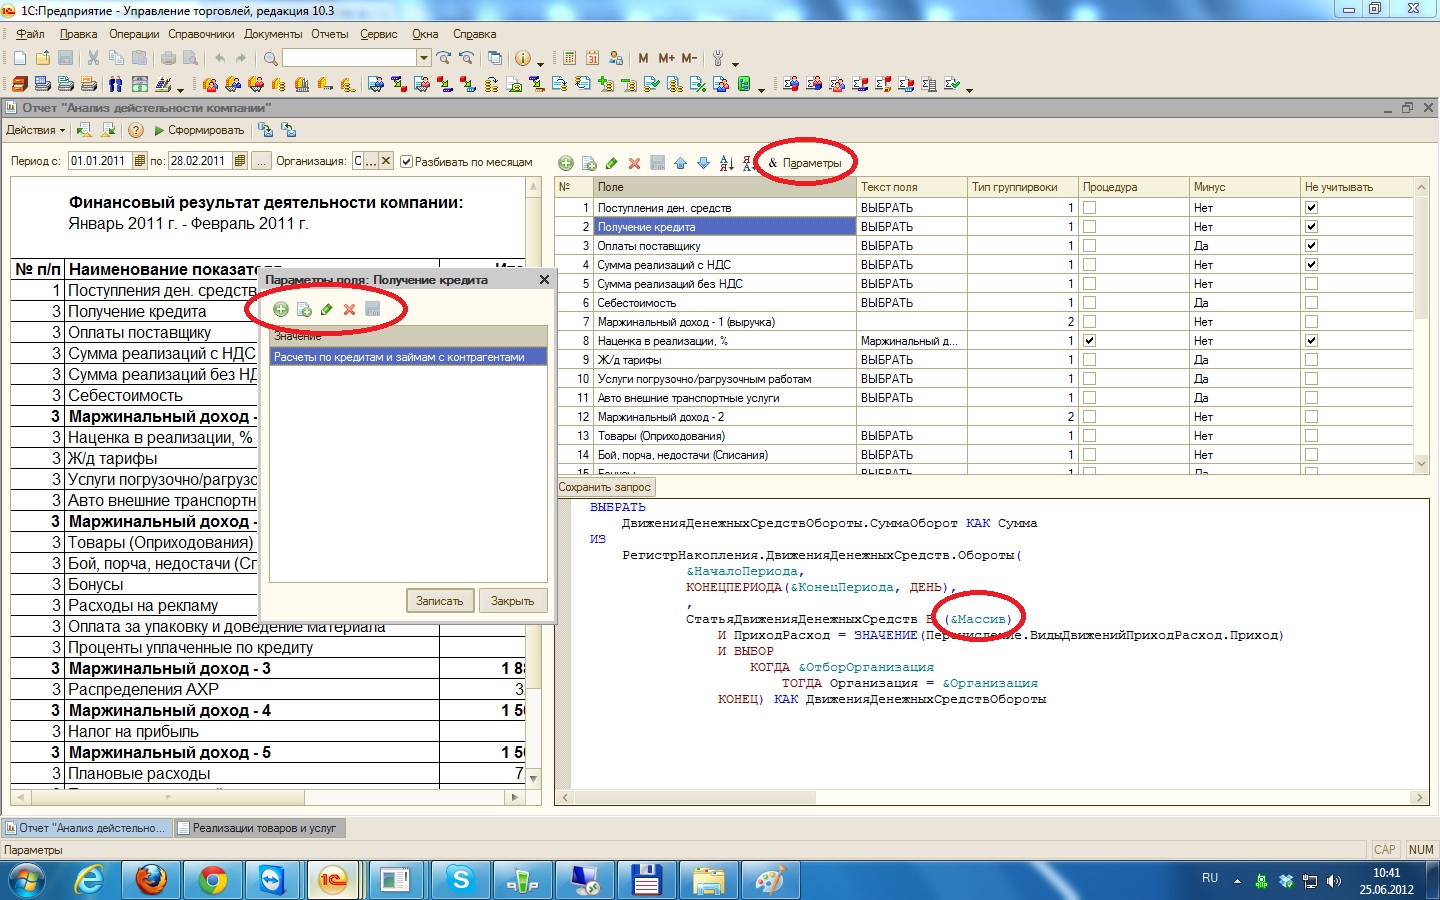The height and width of the screenshot is (900, 1440).
Task: Edit field row with pencil icon in fields toolbar
Action: point(611,163)
